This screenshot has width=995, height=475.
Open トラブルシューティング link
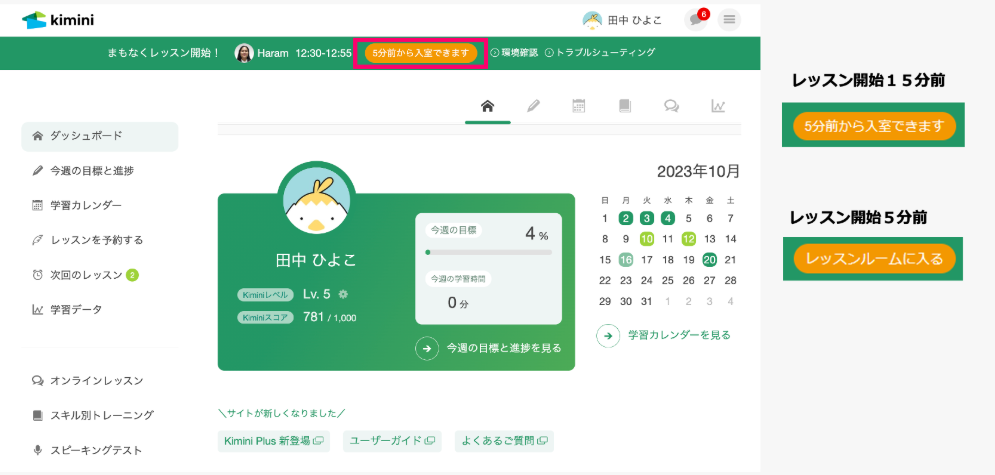coord(599,53)
